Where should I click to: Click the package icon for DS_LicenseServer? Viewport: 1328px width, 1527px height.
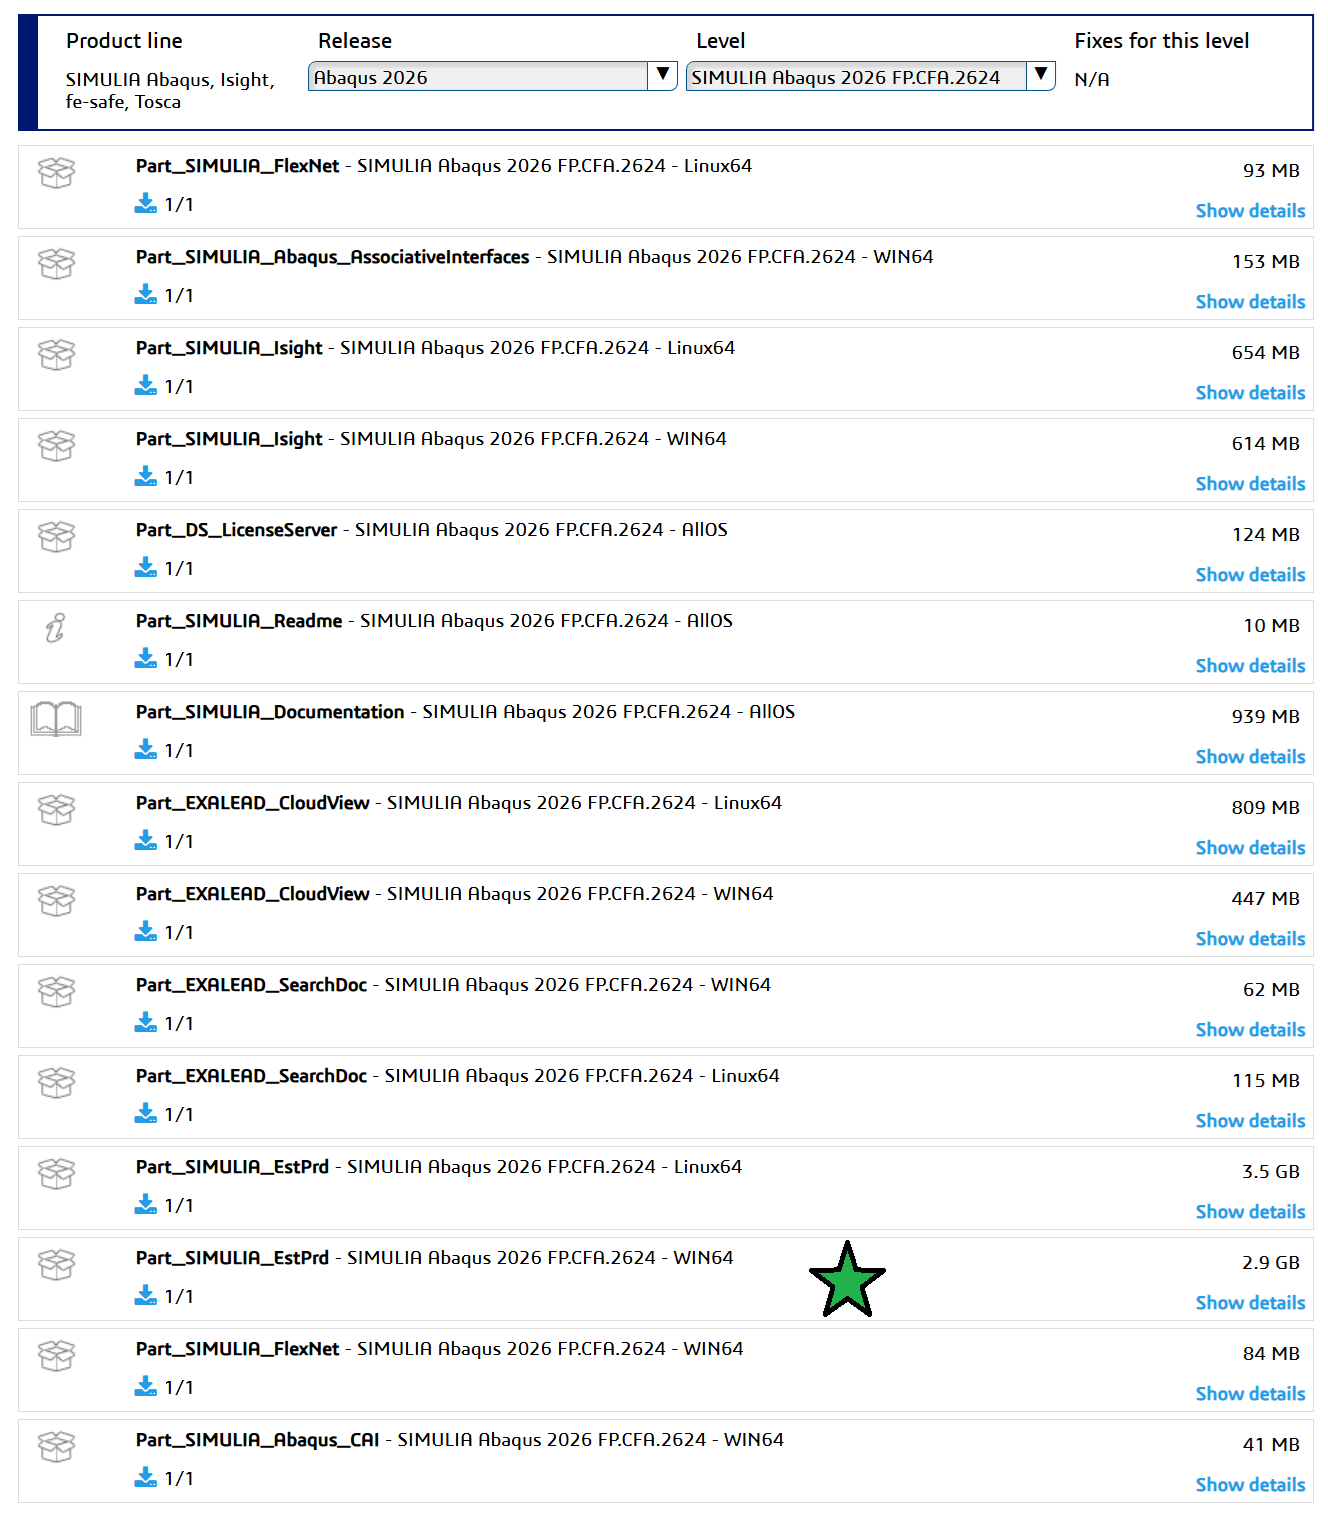point(56,537)
